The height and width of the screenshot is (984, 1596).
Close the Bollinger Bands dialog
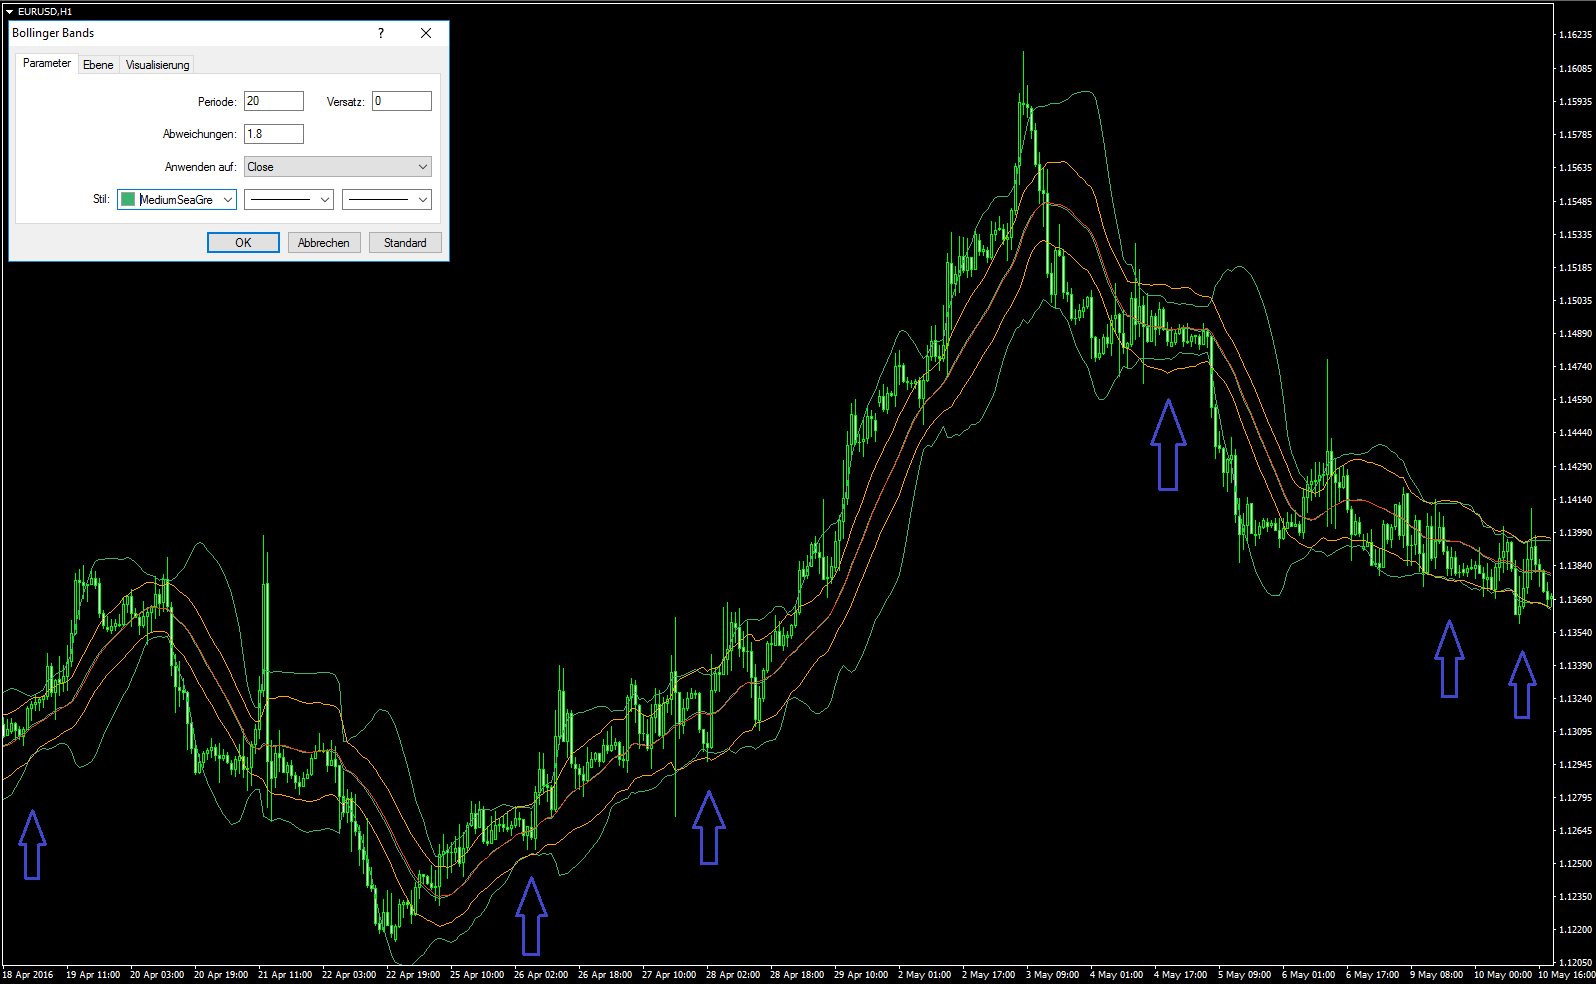426,33
